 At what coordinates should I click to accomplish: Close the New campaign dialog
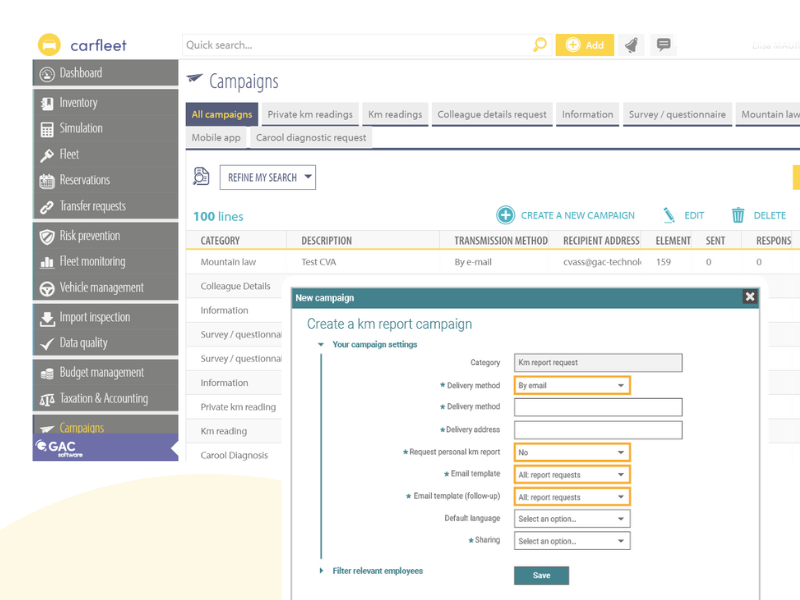click(x=749, y=297)
